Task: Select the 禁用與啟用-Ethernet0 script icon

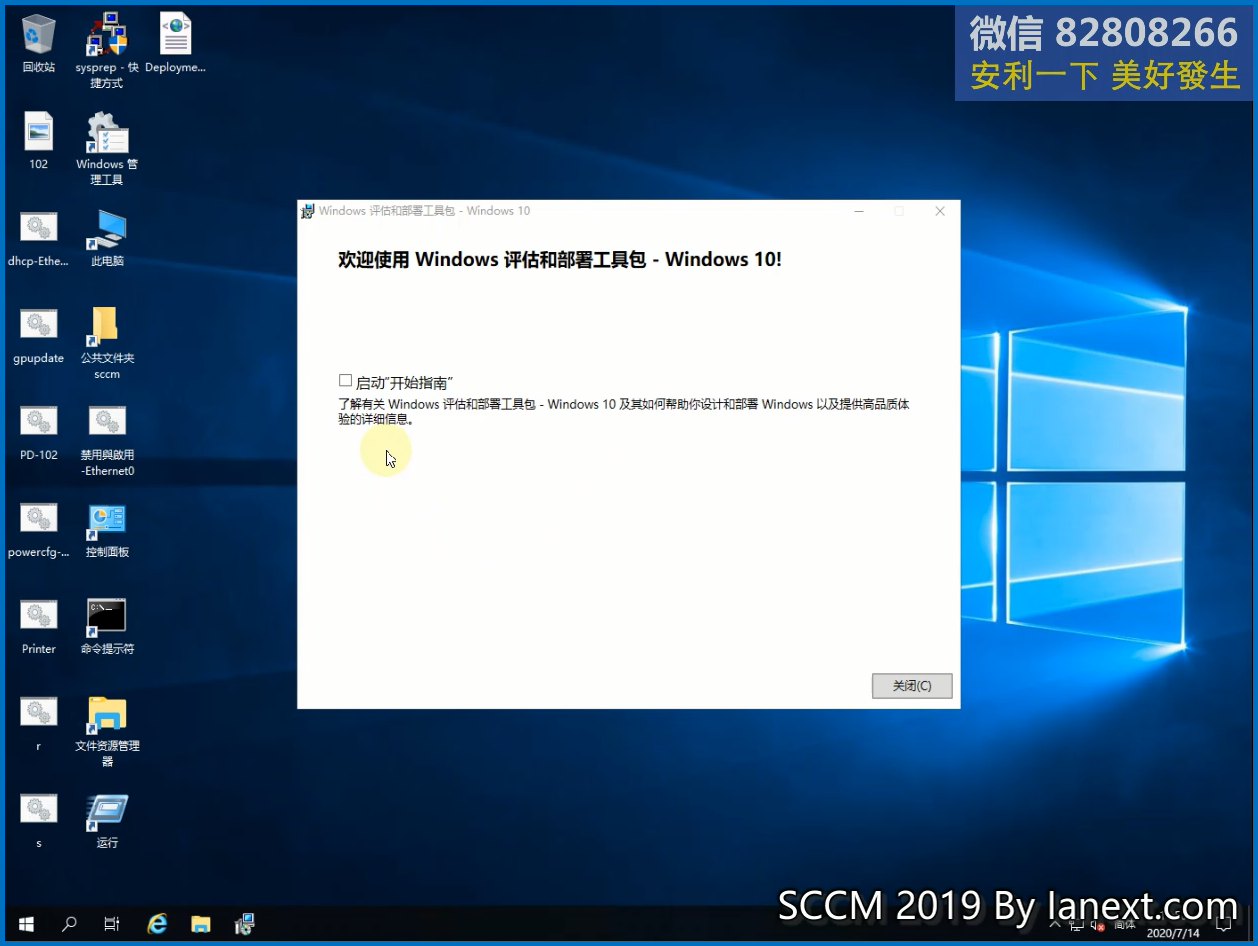Action: tap(107, 440)
